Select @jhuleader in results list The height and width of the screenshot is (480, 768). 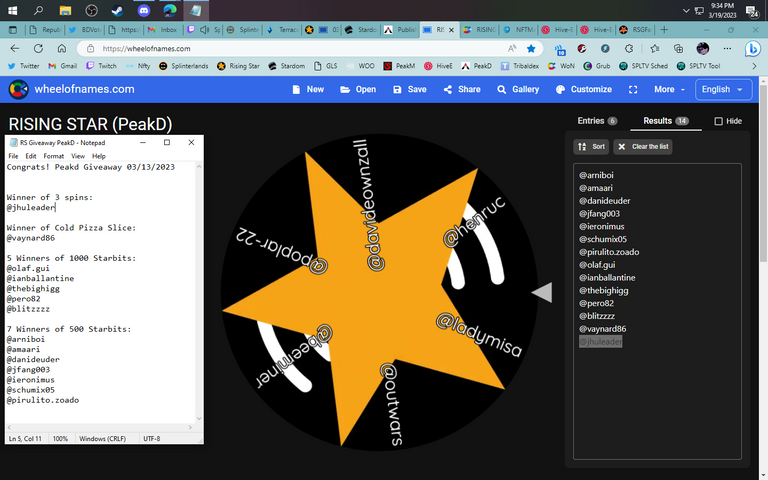[x=600, y=342]
